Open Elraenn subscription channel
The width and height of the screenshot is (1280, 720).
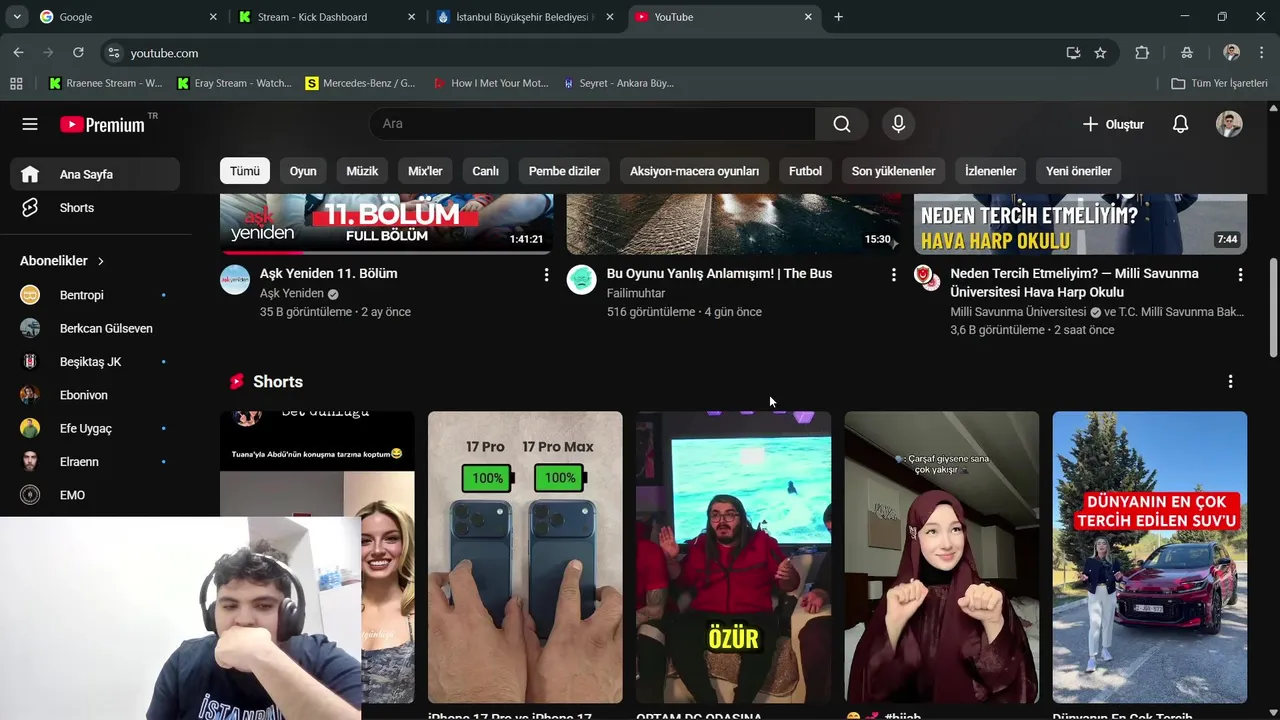(x=96, y=462)
